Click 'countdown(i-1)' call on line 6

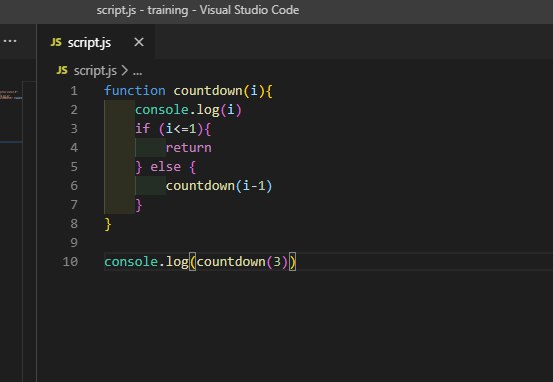(x=219, y=186)
